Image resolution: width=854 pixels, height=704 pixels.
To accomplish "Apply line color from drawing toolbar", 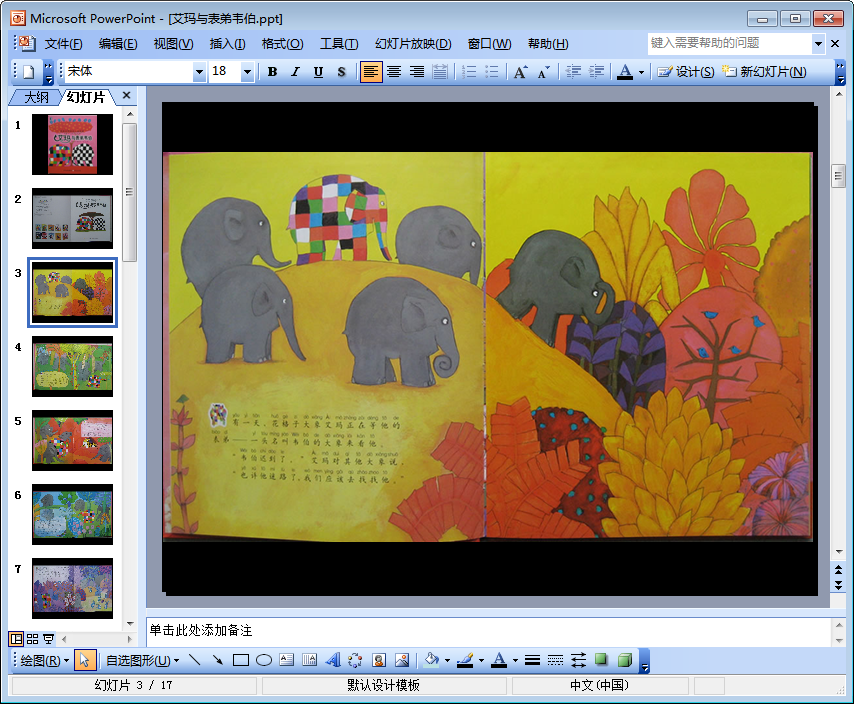I will (x=465, y=661).
